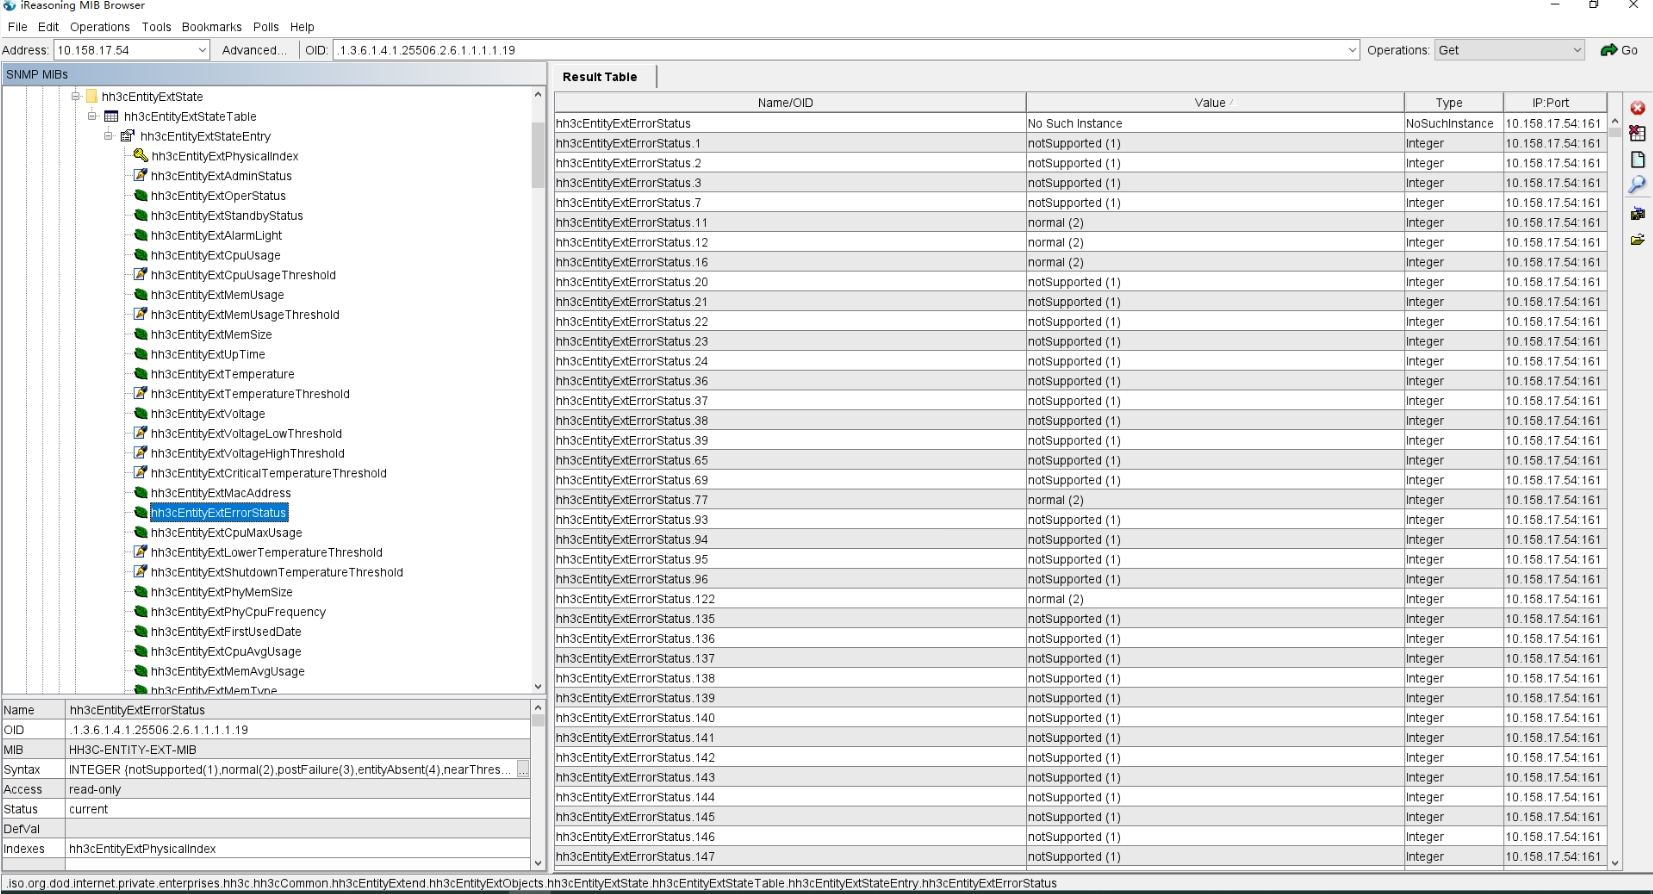Click the magnifying glass Find icon
Viewport: 1653px width, 894px height.
(1637, 185)
